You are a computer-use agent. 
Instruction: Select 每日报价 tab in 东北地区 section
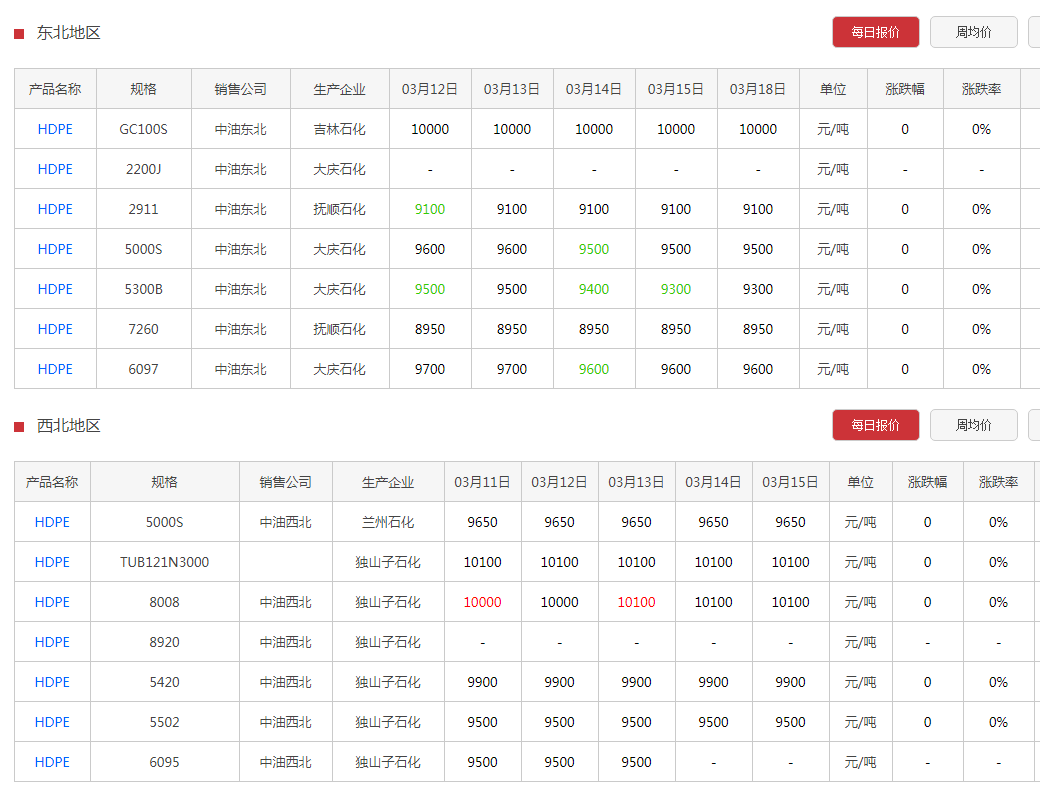876,32
